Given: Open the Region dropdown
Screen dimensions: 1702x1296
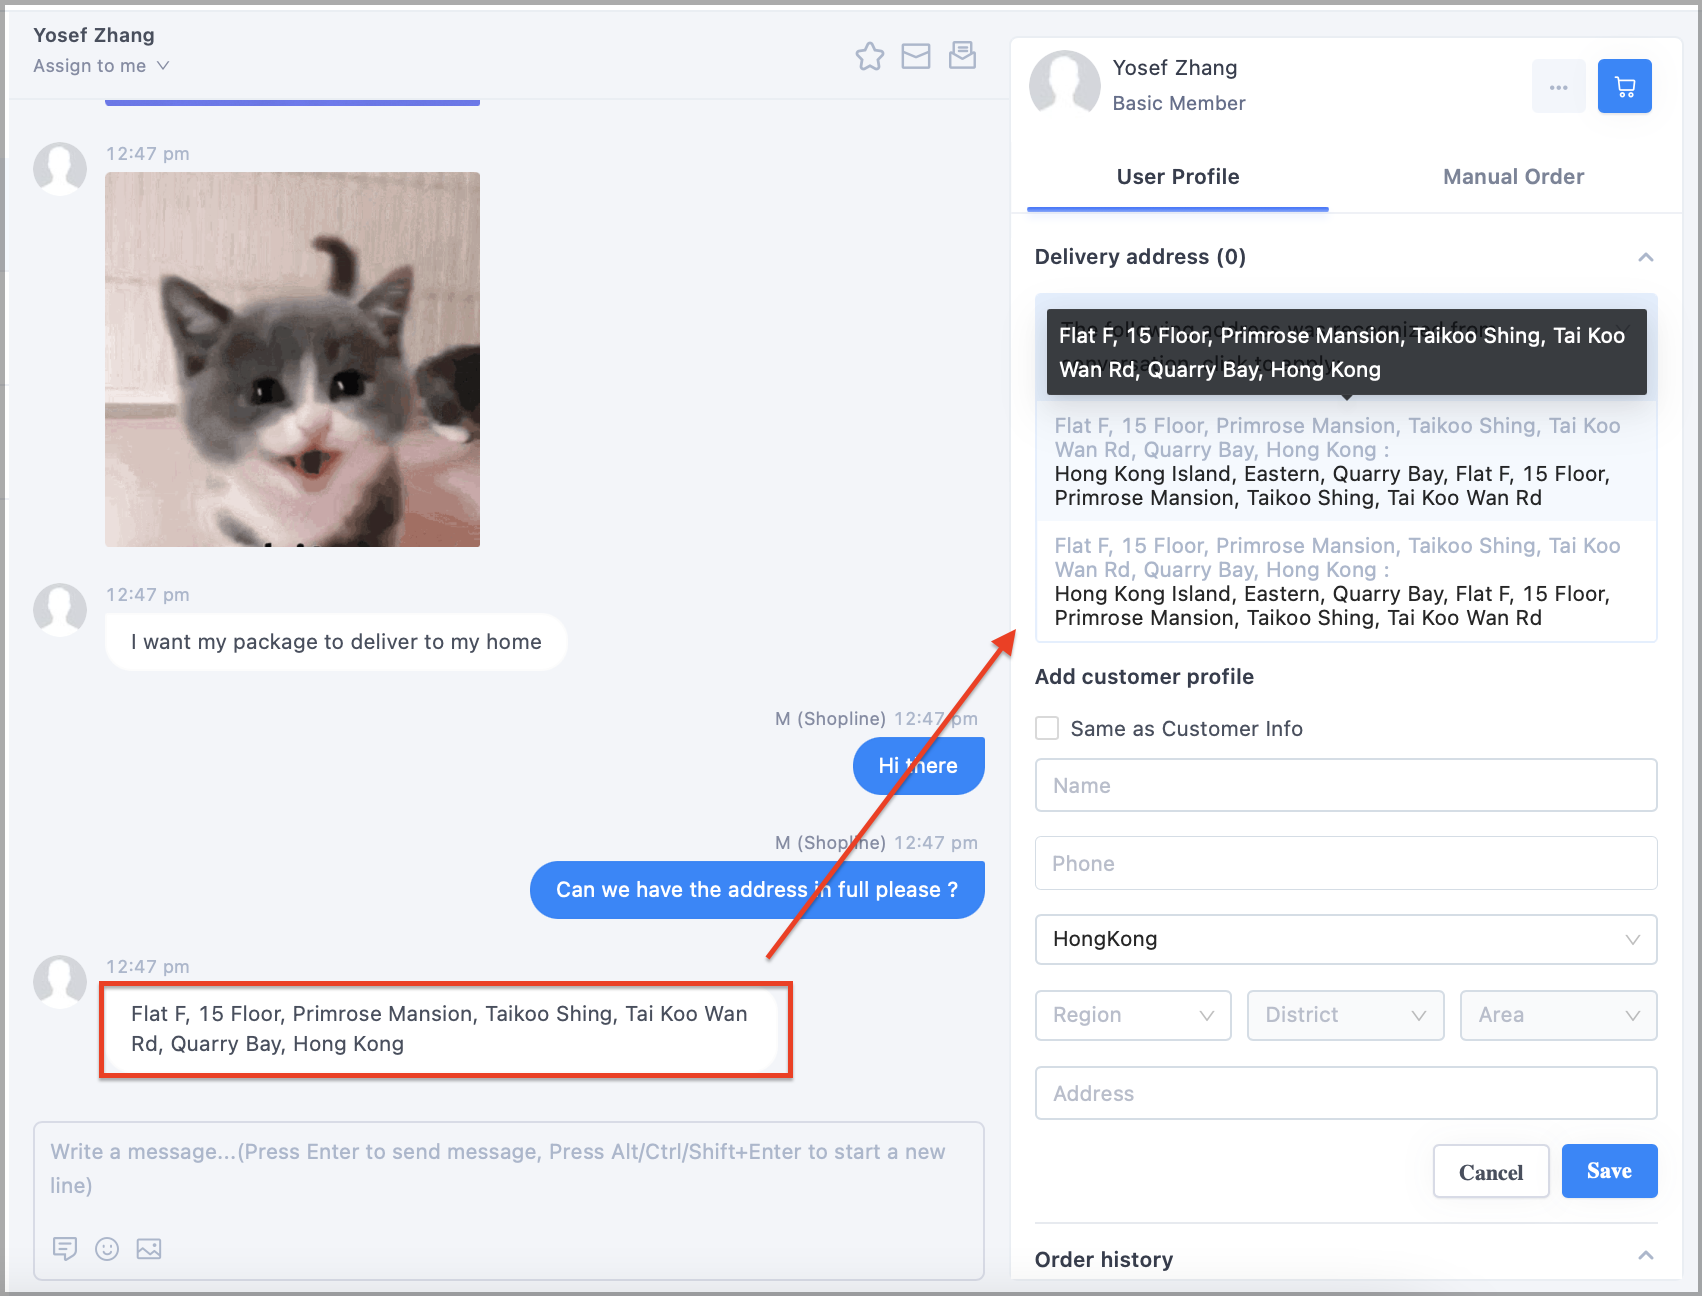Looking at the screenshot, I should (1133, 1015).
